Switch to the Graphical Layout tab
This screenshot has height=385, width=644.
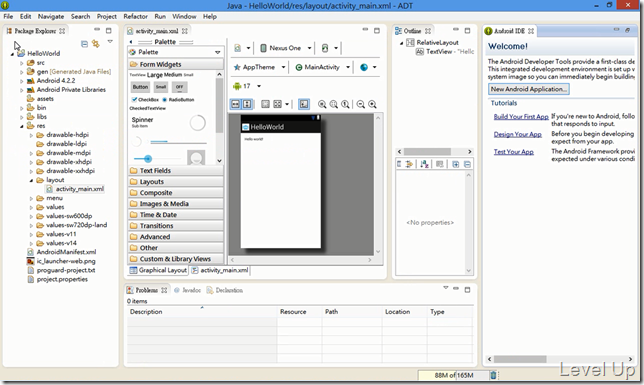[x=158, y=270]
